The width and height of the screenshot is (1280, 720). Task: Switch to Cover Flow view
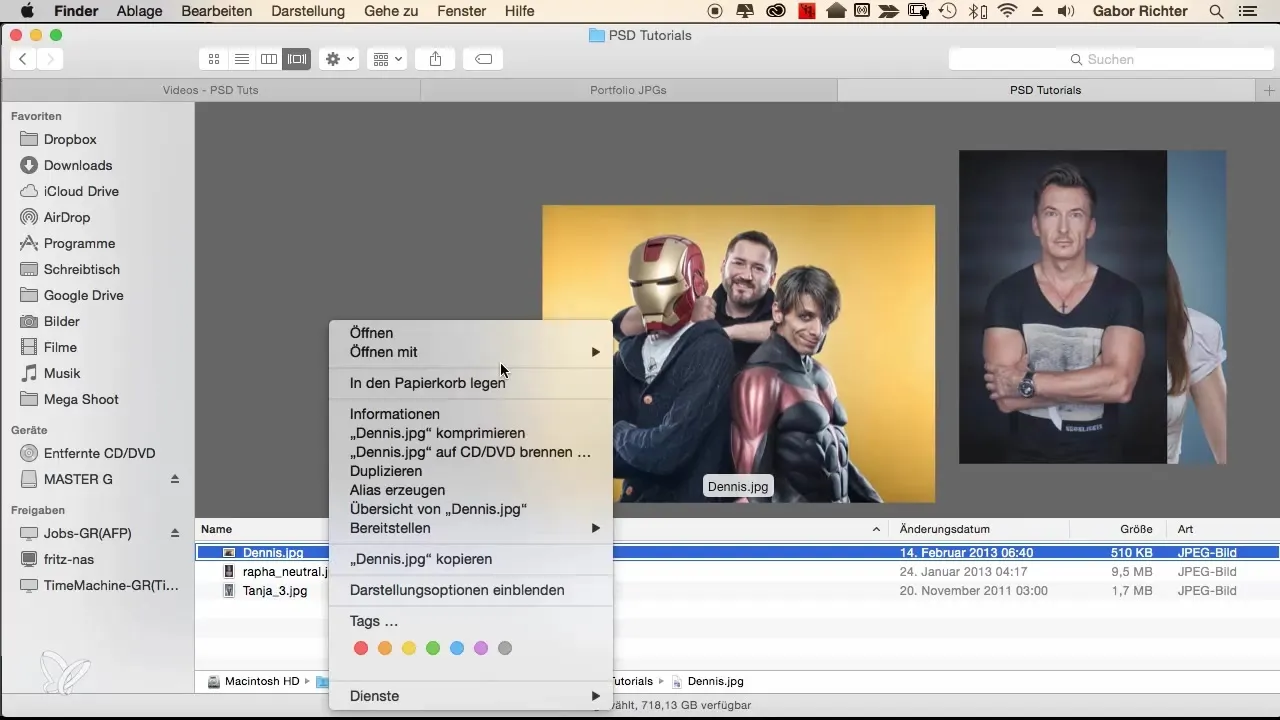pos(297,59)
